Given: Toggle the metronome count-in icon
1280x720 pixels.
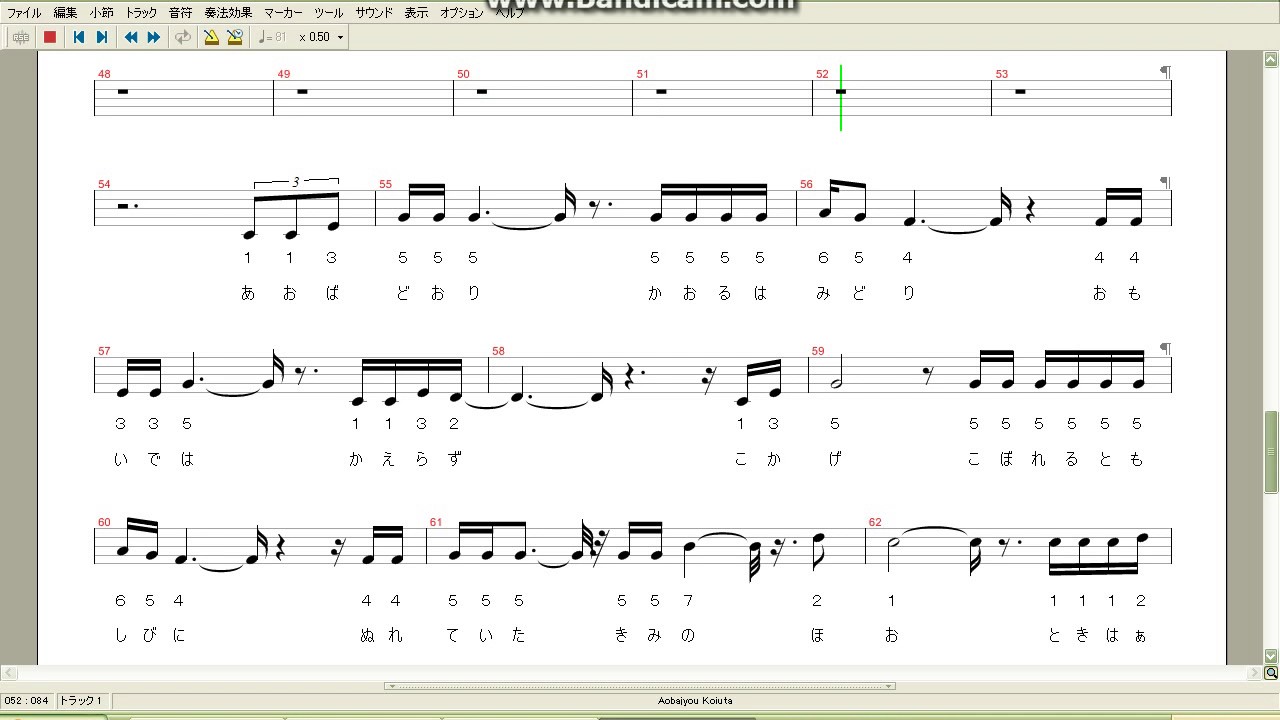Looking at the screenshot, I should [x=235, y=37].
